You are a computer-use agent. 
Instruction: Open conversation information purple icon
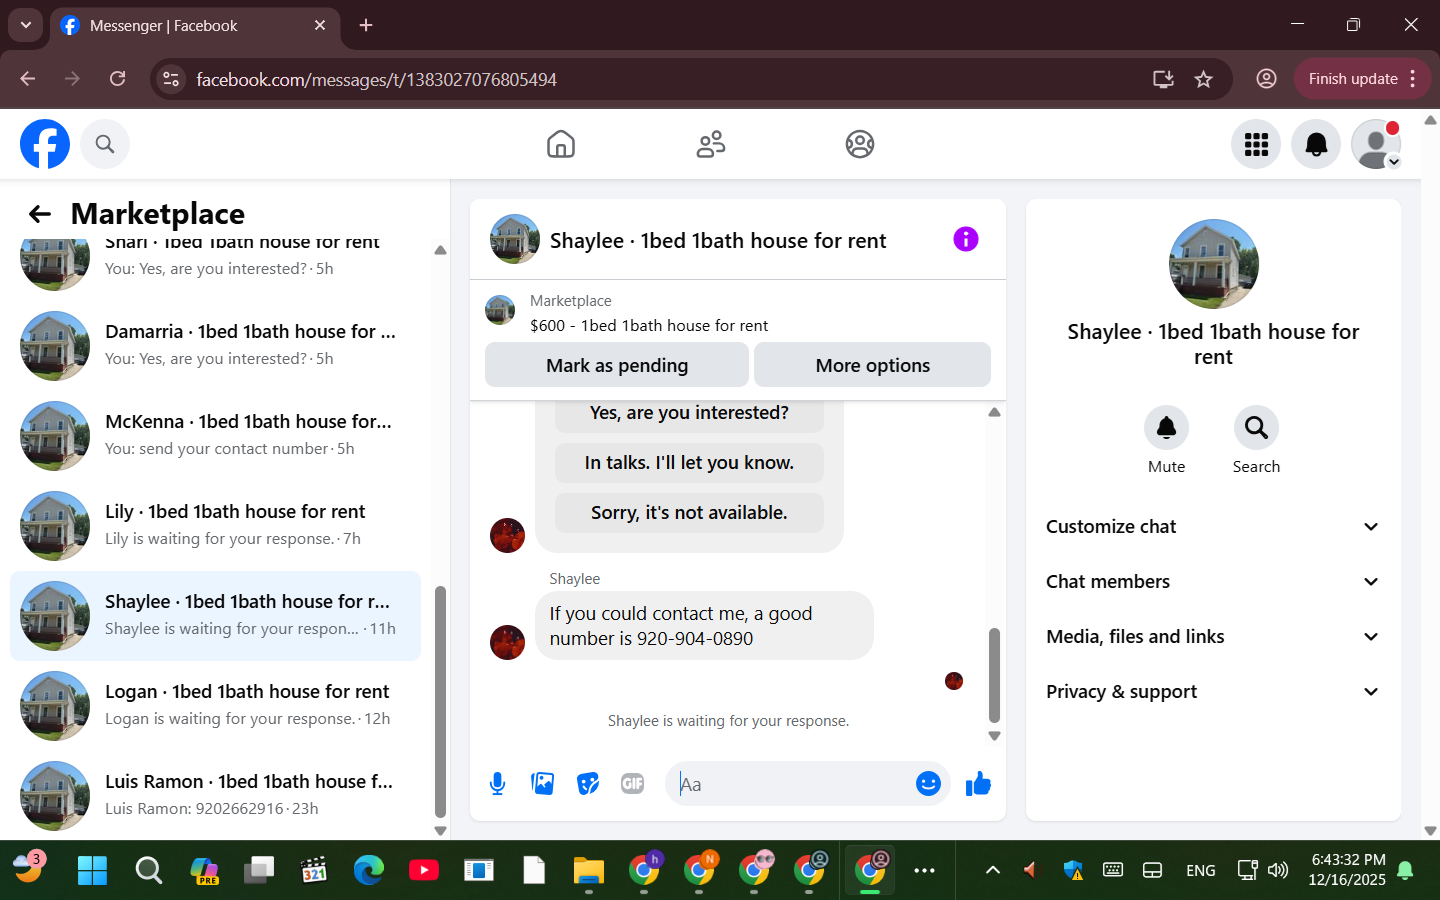(965, 239)
